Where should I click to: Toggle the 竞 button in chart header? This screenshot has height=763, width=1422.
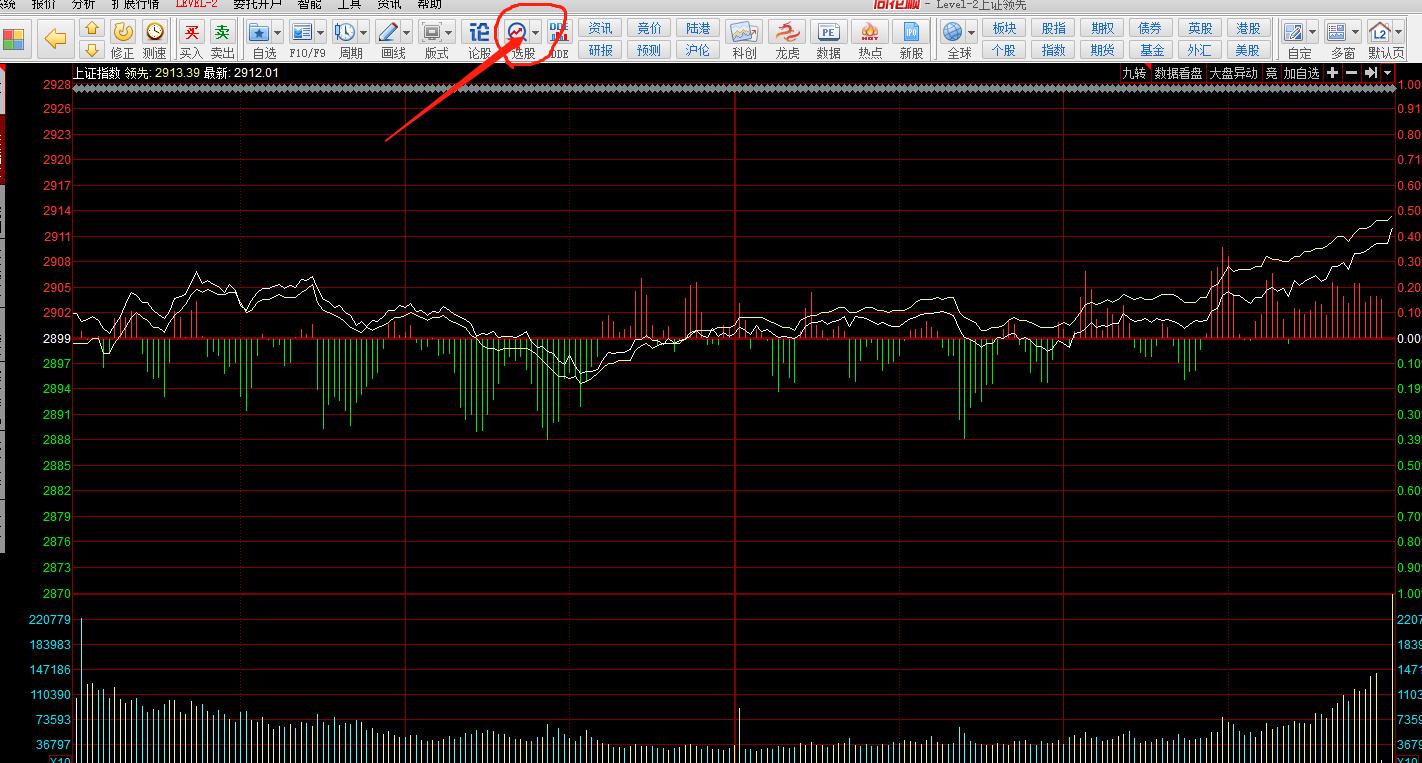click(x=1271, y=73)
